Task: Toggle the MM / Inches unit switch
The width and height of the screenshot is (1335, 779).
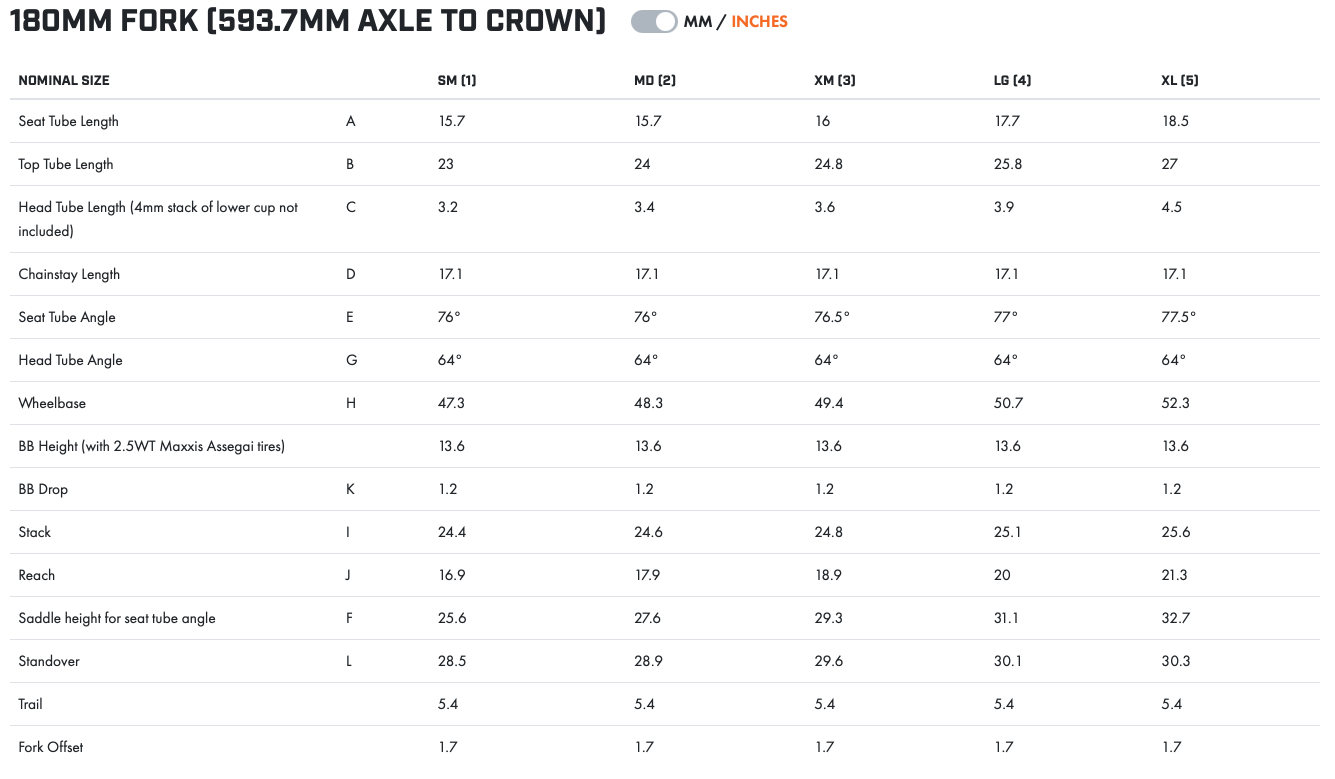Action: (654, 22)
